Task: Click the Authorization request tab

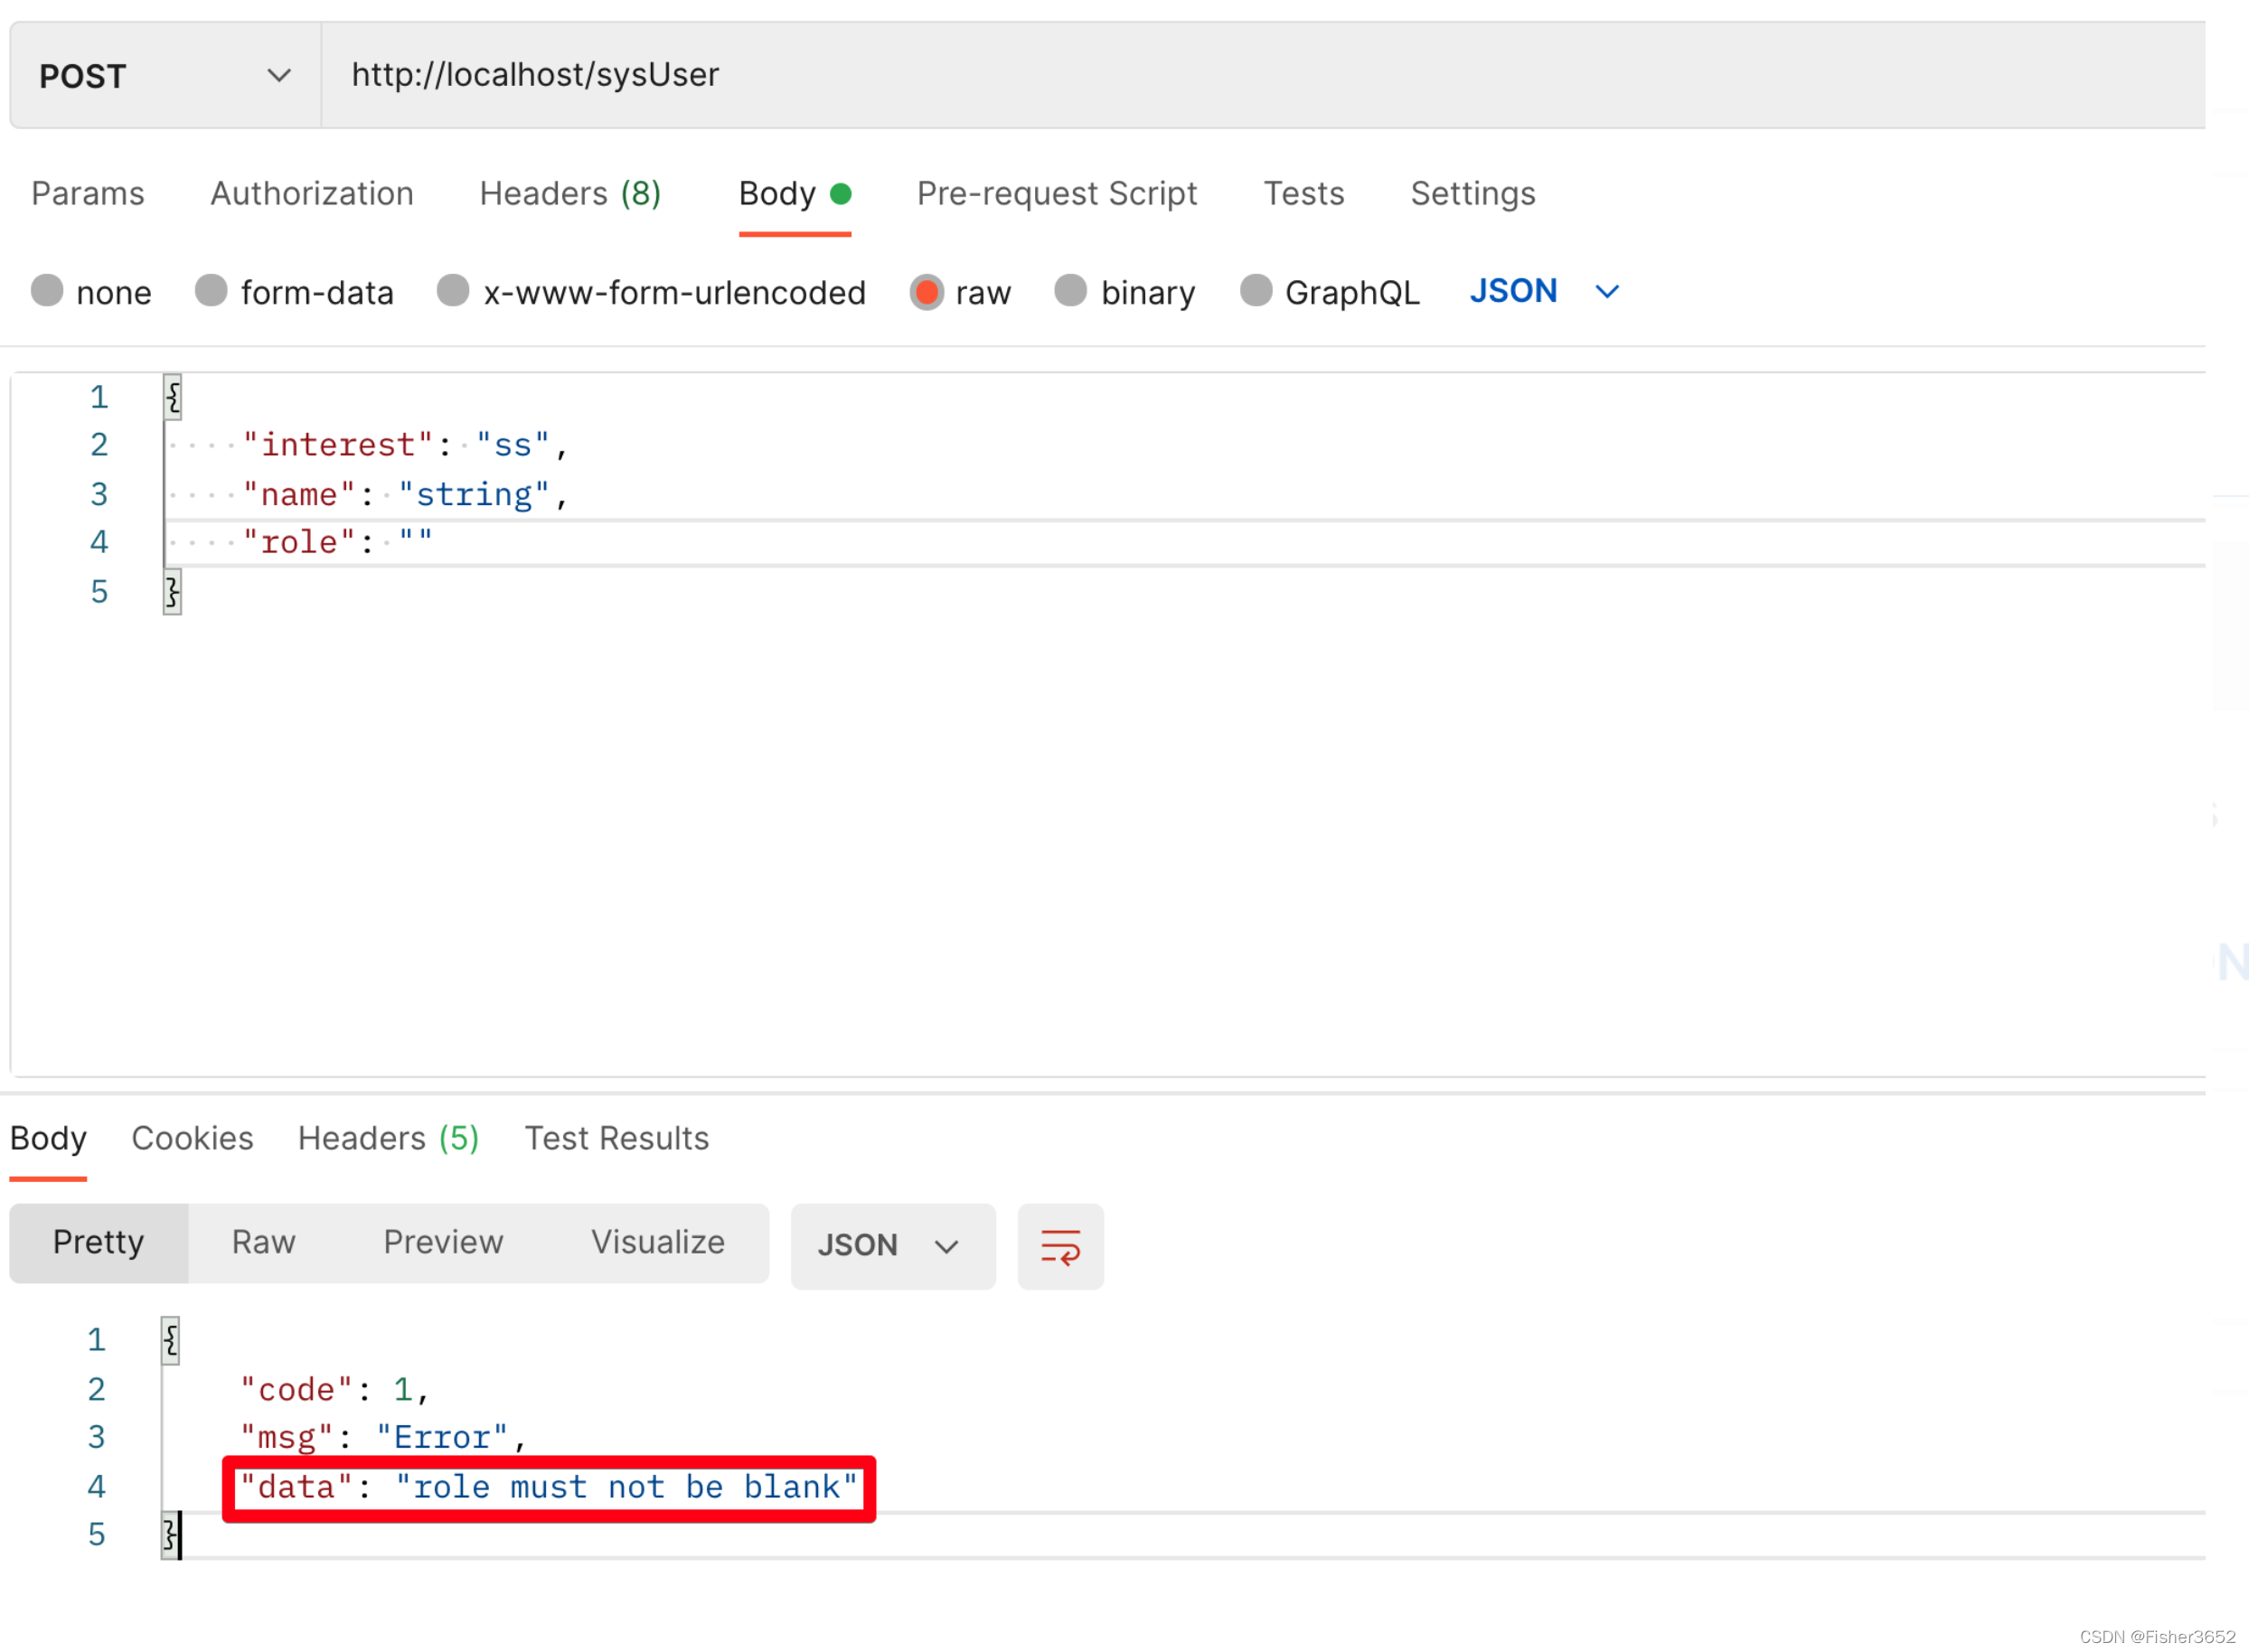Action: coord(311,192)
